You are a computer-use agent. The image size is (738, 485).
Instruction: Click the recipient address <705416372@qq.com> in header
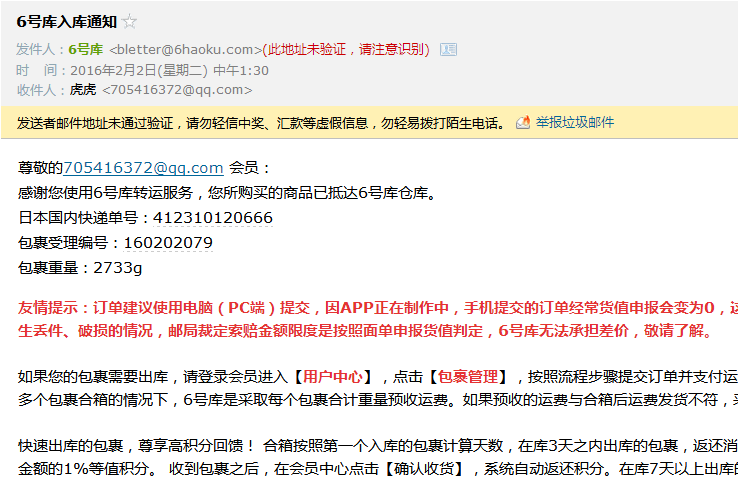click(177, 89)
